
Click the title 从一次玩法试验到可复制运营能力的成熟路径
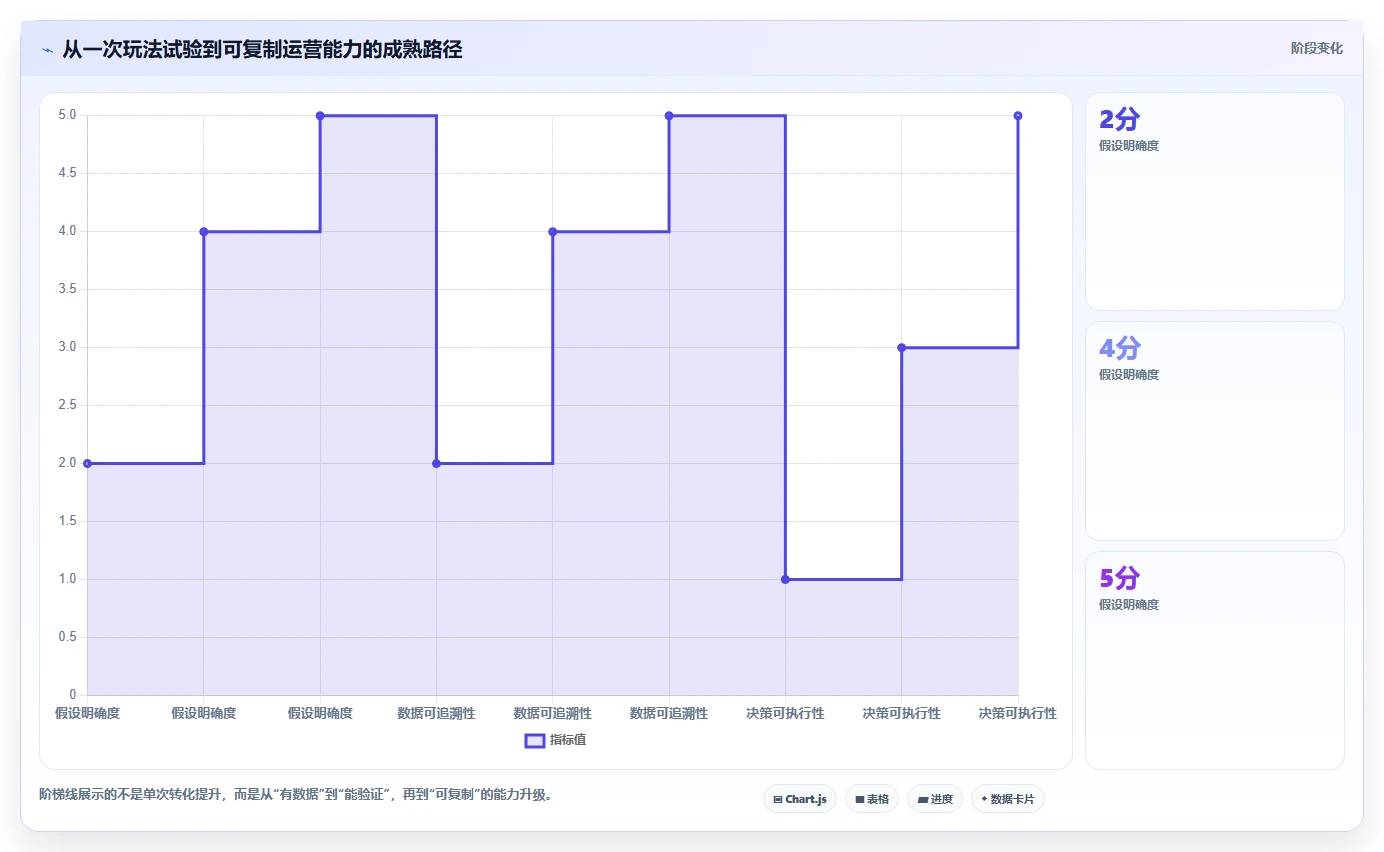pyautogui.click(x=262, y=50)
